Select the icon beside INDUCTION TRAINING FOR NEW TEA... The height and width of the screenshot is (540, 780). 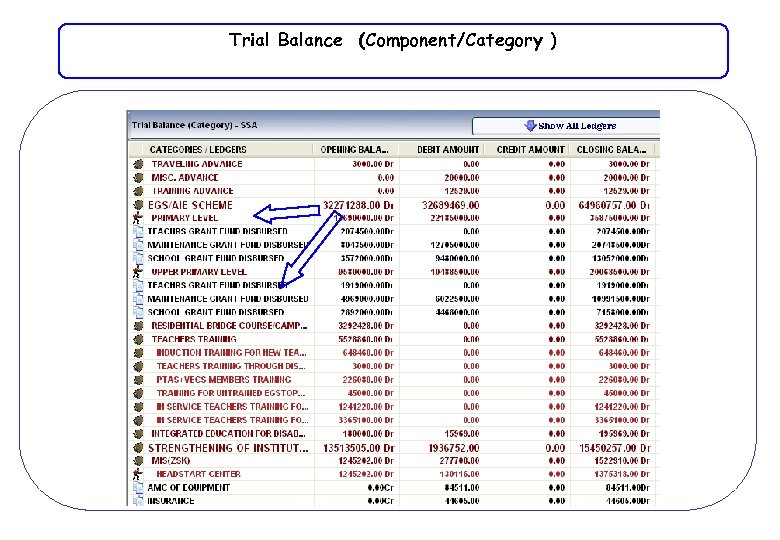tap(138, 353)
